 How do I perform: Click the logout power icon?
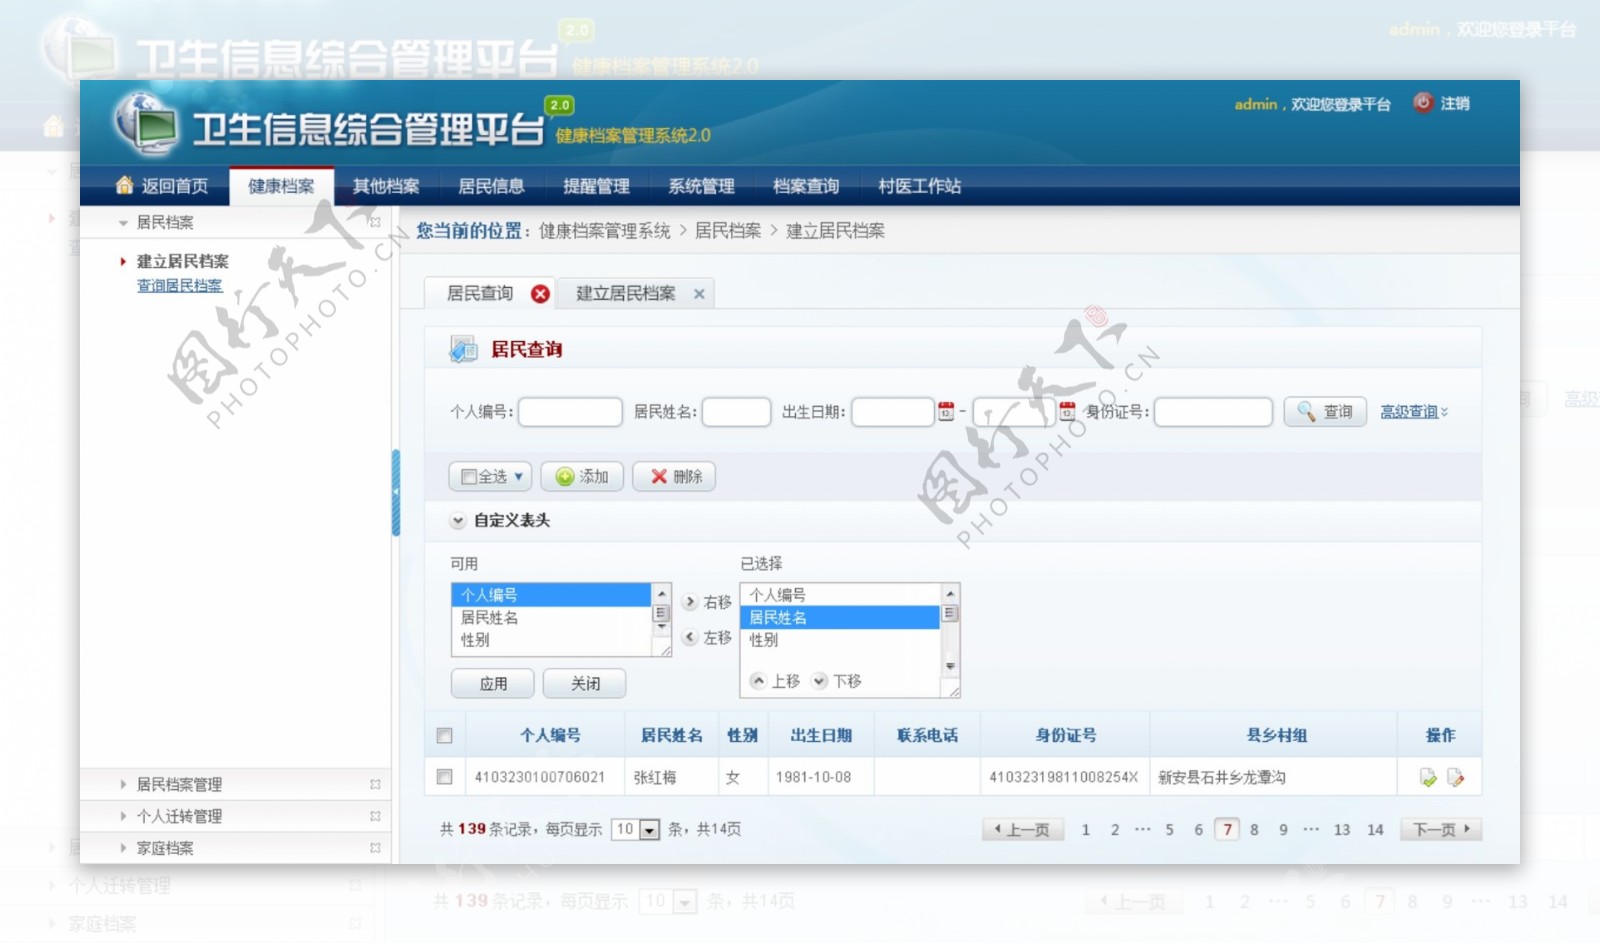[x=1423, y=103]
